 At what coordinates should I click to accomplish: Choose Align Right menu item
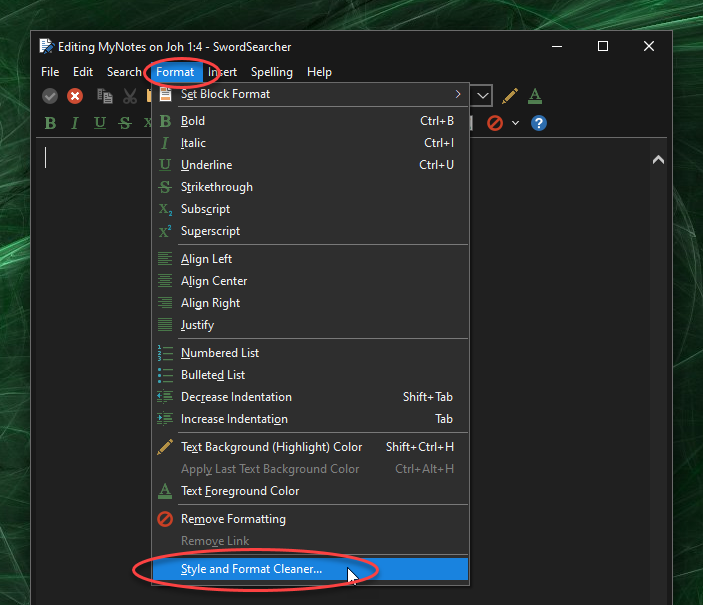[x=310, y=303]
